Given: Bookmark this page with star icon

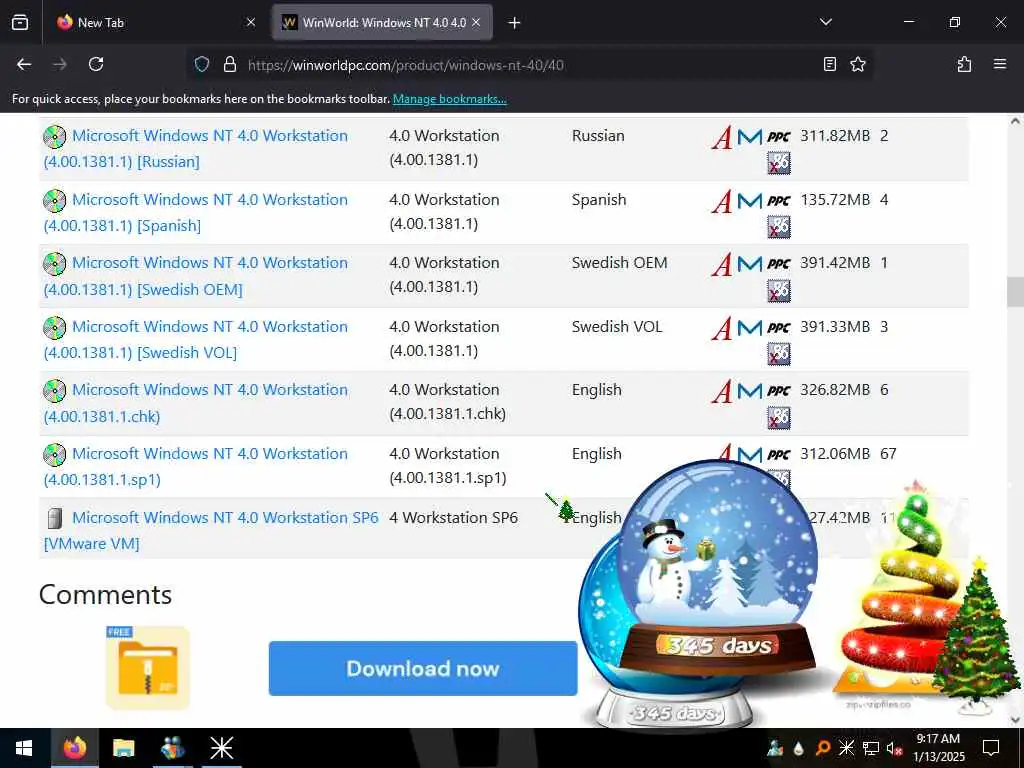Looking at the screenshot, I should (x=857, y=64).
